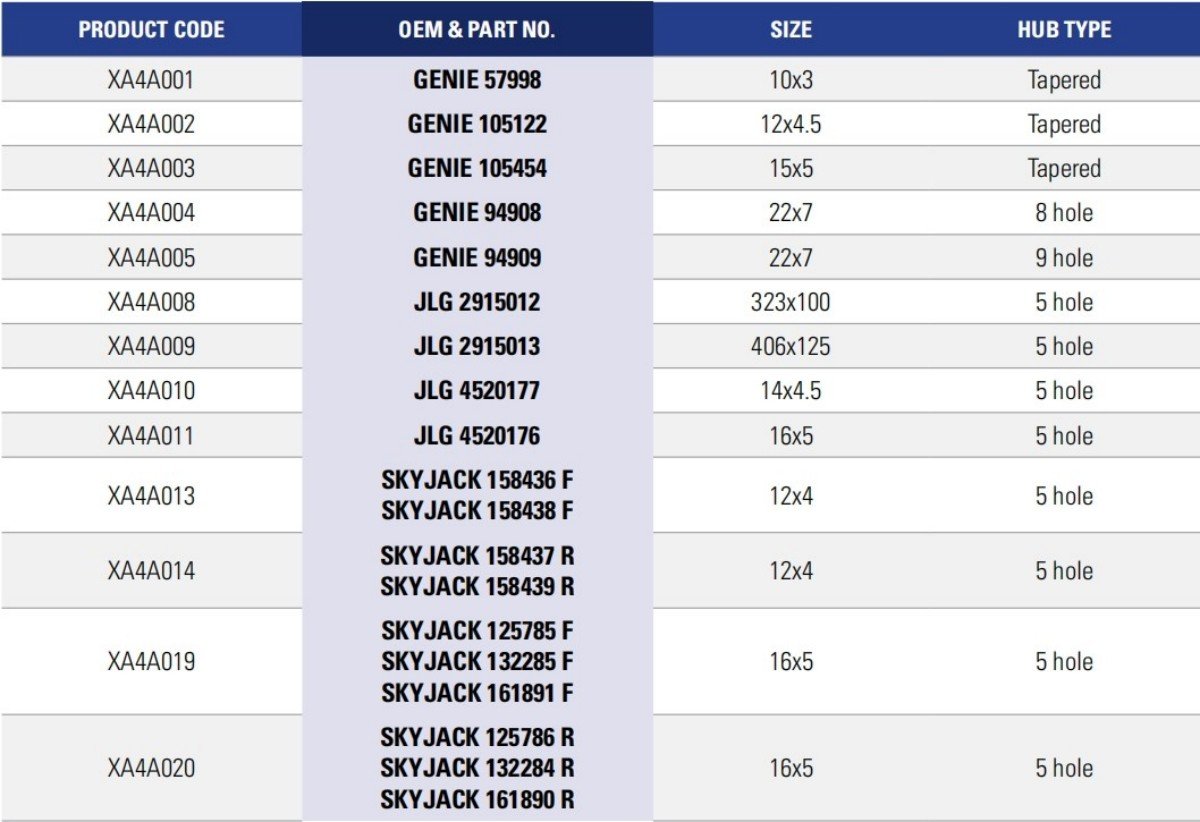1200x822 pixels.
Task: Click SKYJACK 132285 F part number
Action: [x=477, y=662]
